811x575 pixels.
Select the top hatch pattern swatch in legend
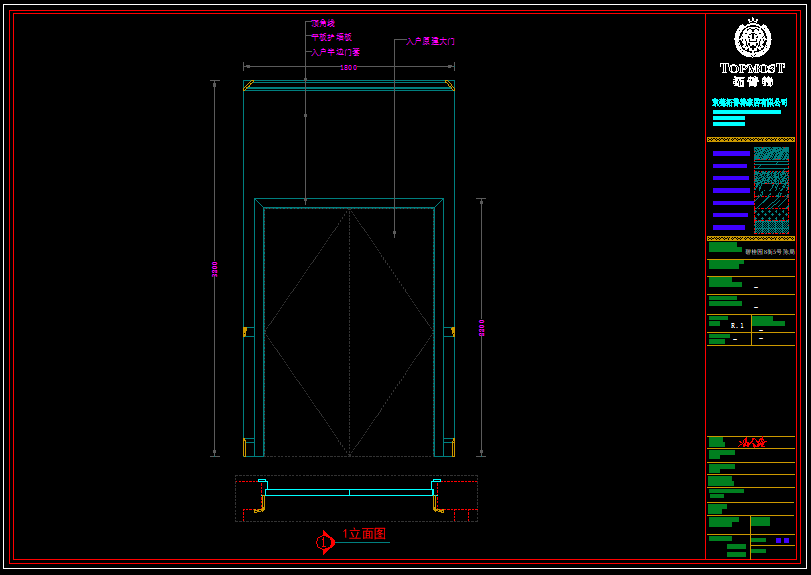(771, 154)
